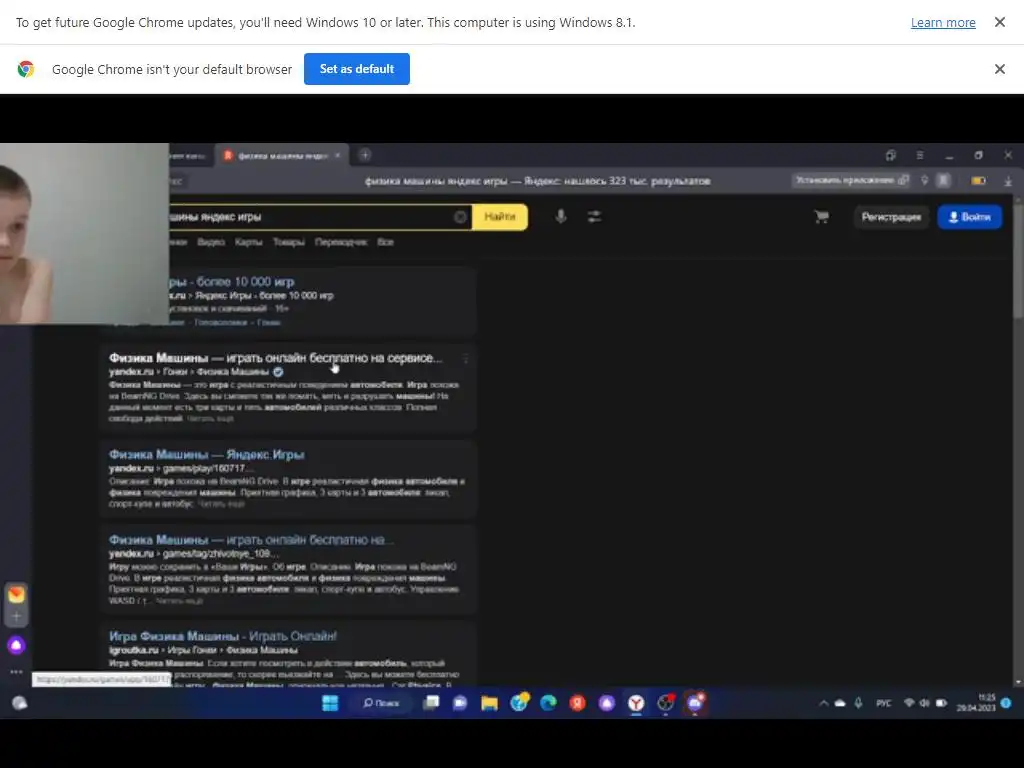
Task: Open the Learn more link about Chrome updates
Action: click(943, 23)
